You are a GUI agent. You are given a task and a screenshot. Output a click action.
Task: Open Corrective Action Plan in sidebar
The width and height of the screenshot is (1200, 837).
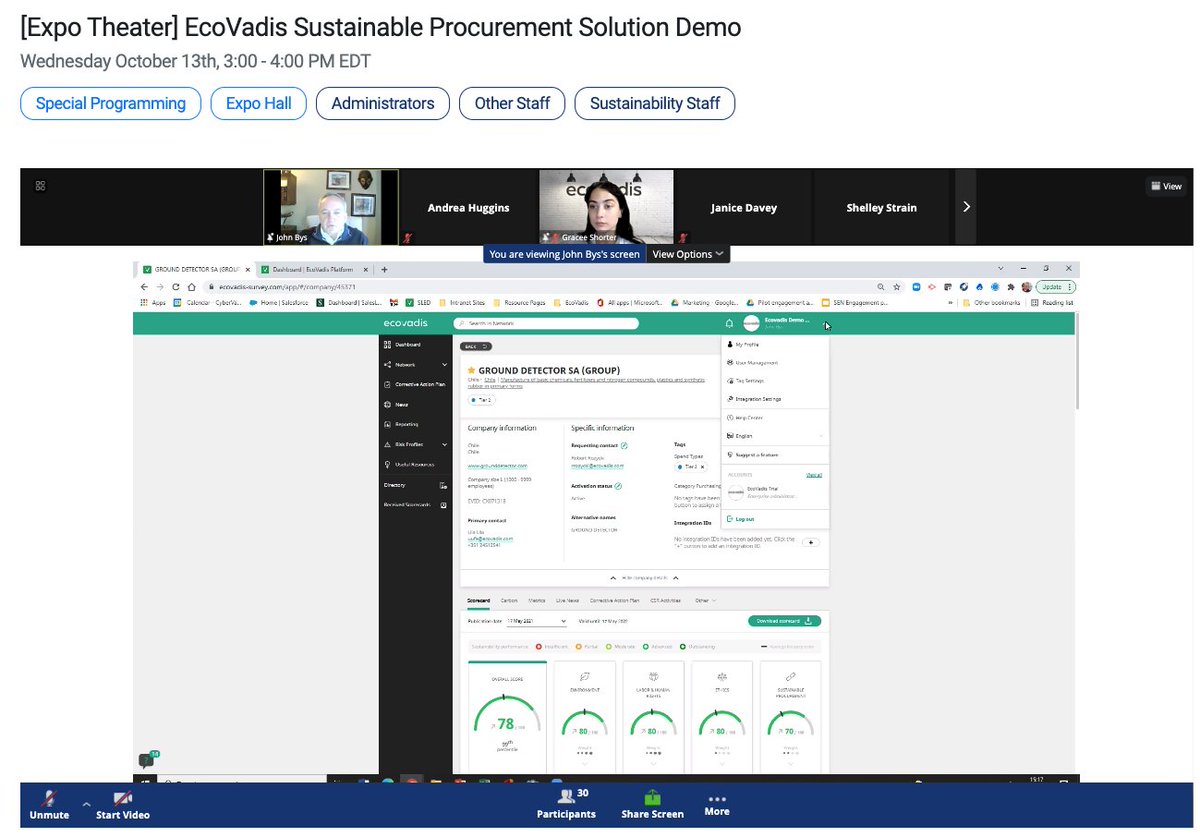tap(413, 384)
